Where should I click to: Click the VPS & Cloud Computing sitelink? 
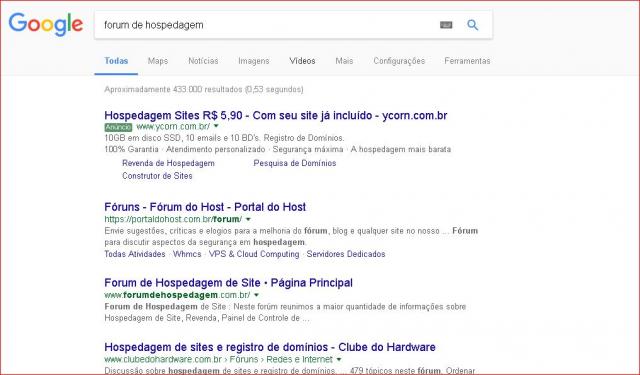(x=254, y=254)
